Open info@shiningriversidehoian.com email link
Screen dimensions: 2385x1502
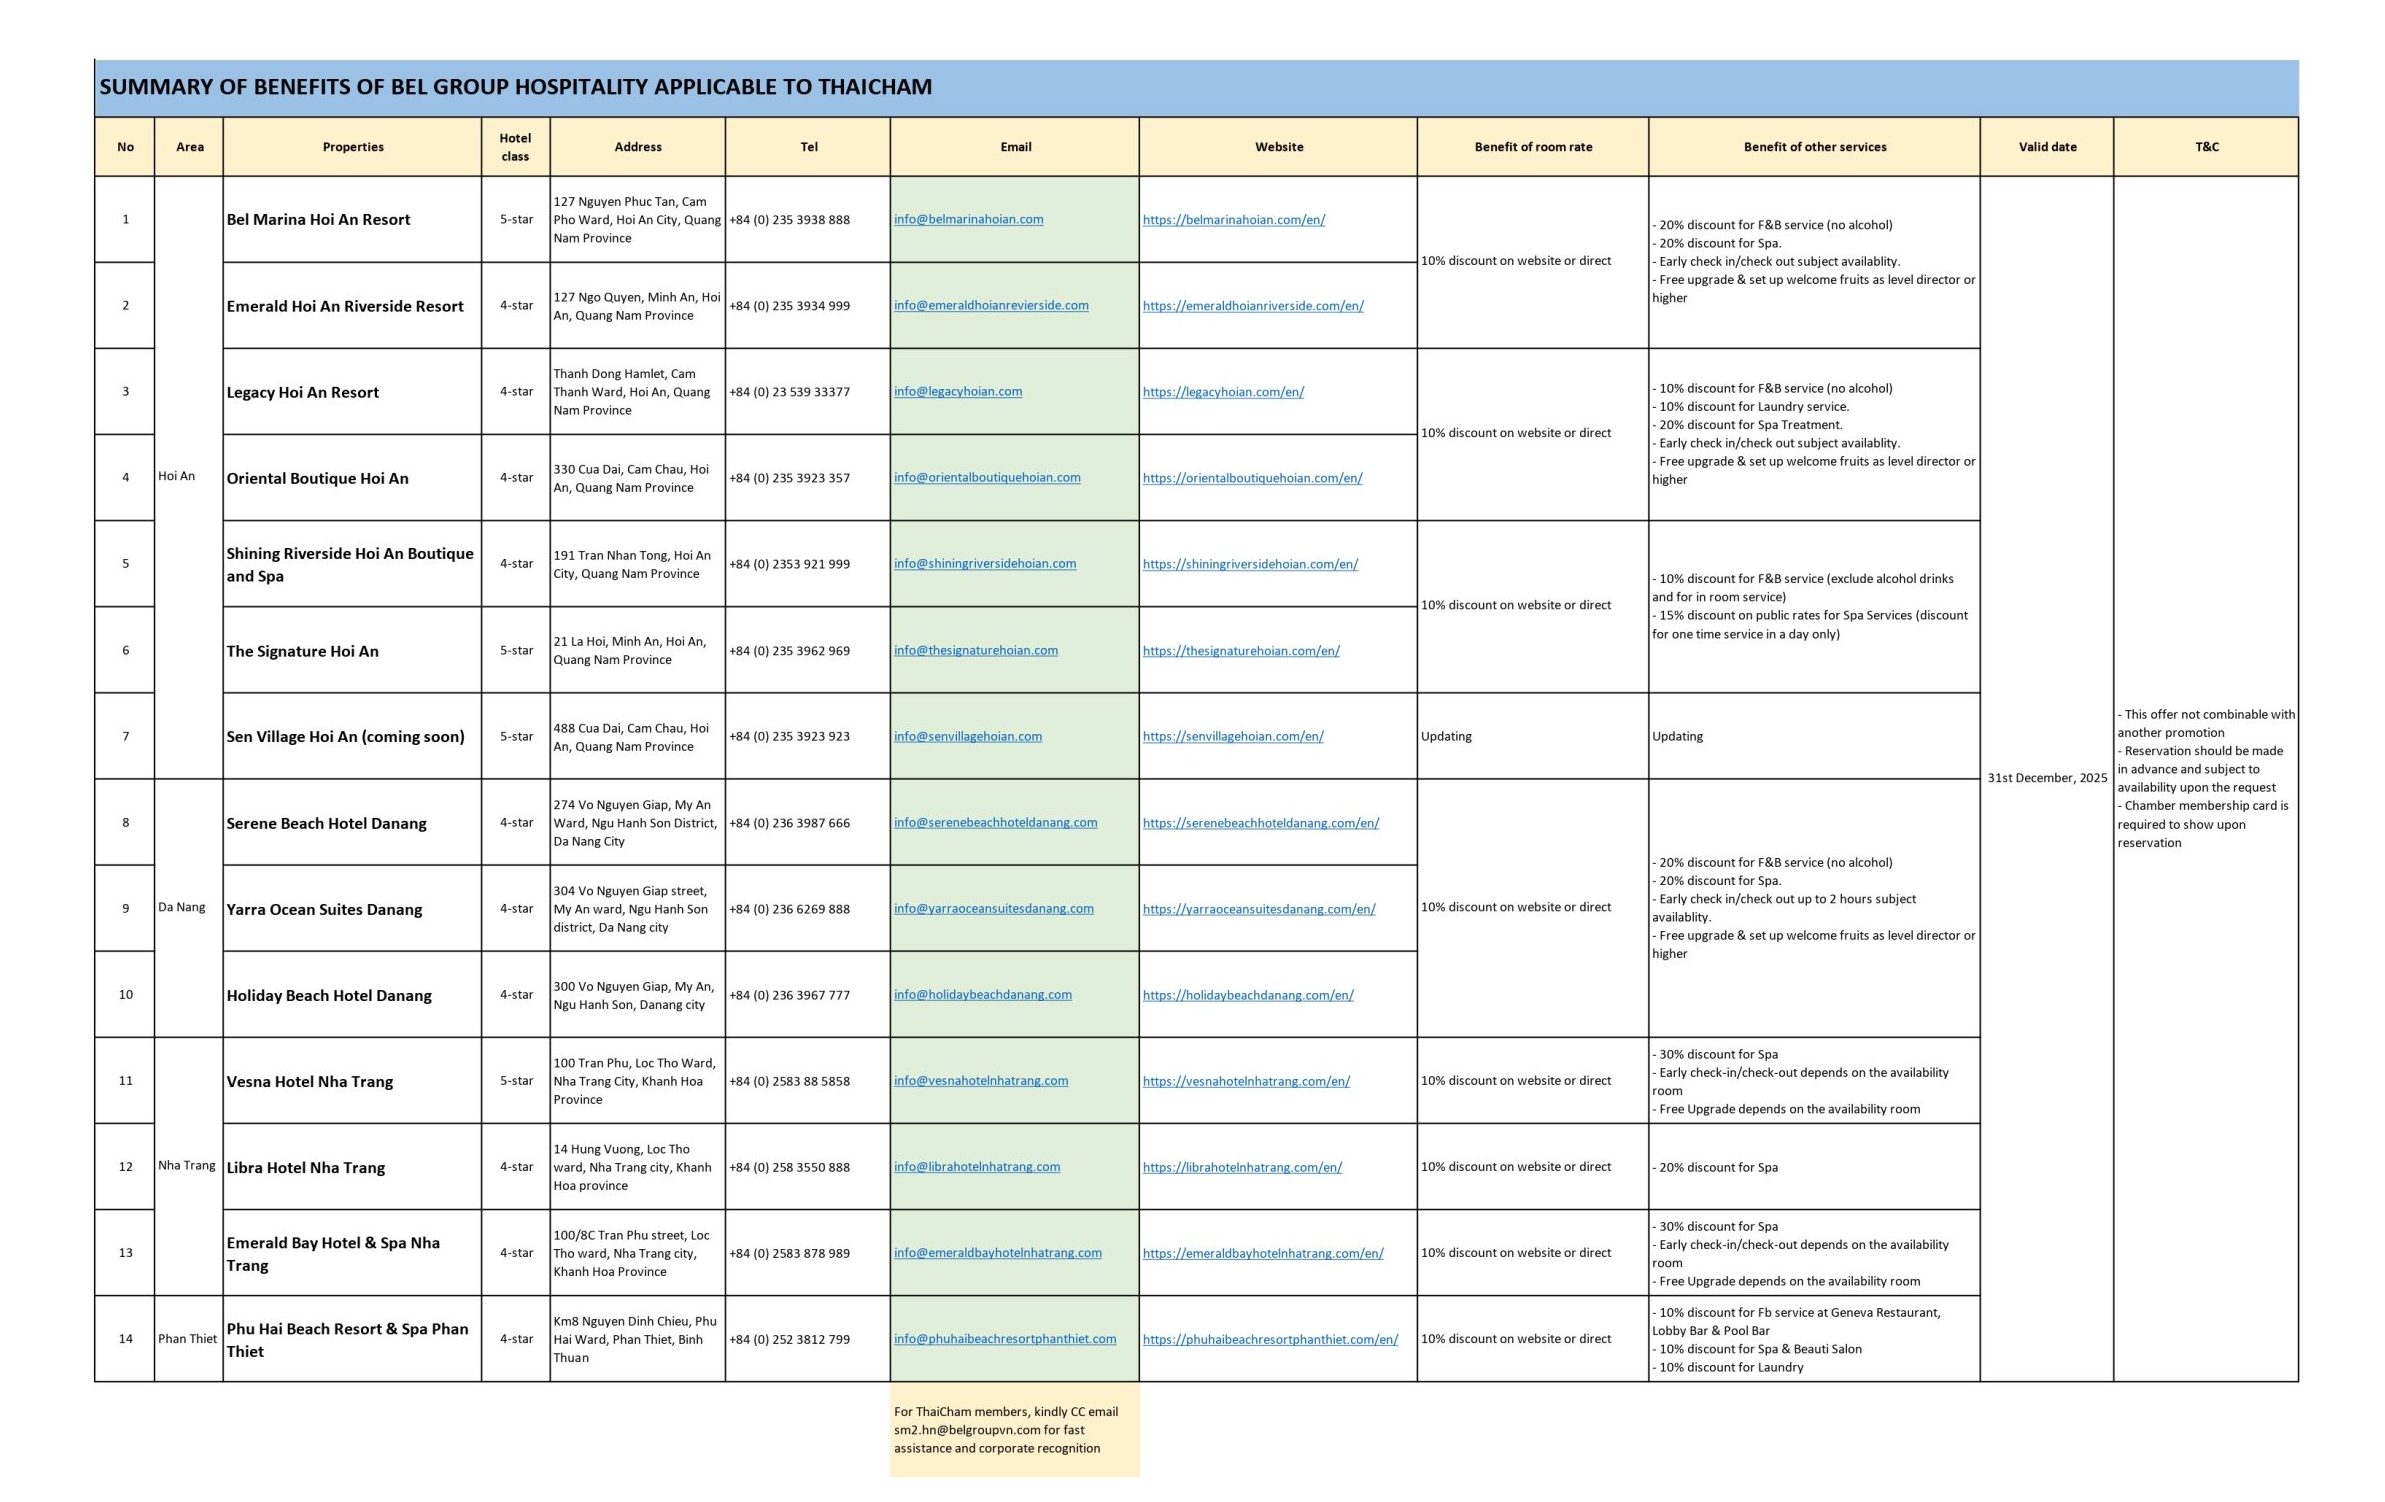[x=985, y=563]
